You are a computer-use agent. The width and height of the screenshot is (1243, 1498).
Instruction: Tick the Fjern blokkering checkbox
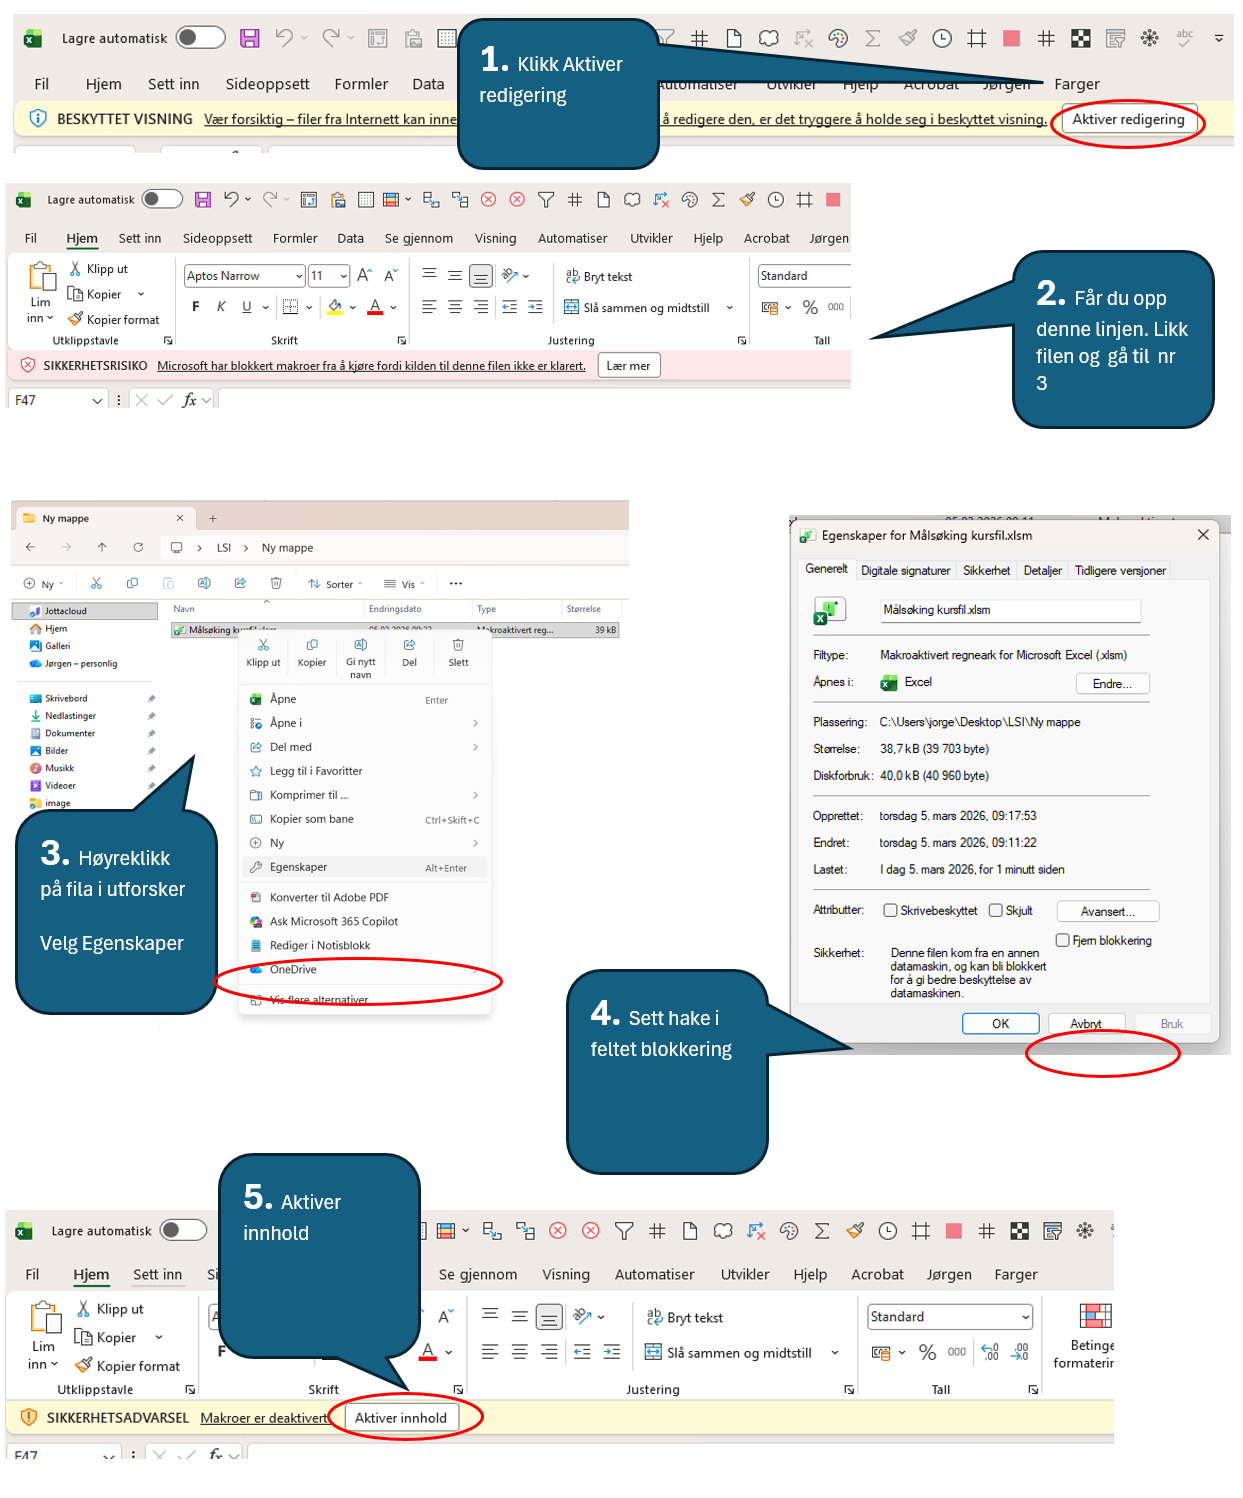click(1063, 940)
